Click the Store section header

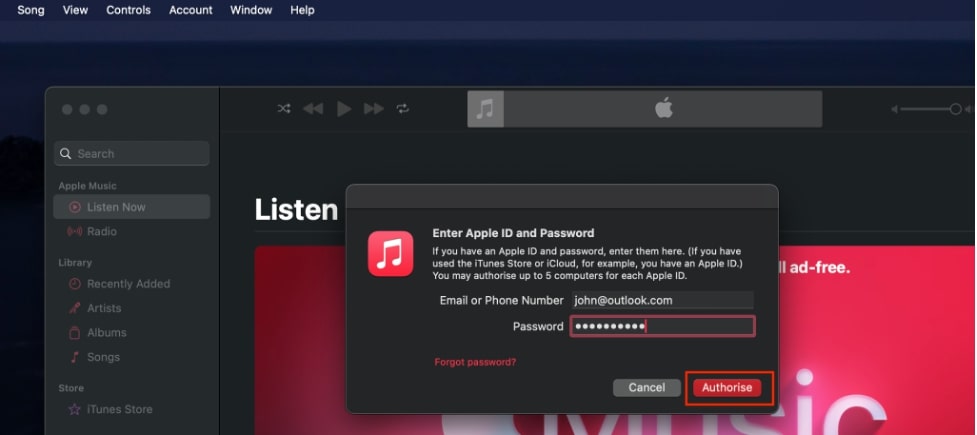(x=71, y=388)
